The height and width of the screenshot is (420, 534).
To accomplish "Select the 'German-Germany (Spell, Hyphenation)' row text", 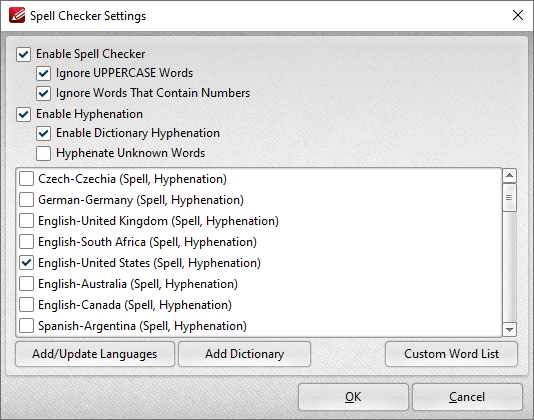I will [x=141, y=200].
